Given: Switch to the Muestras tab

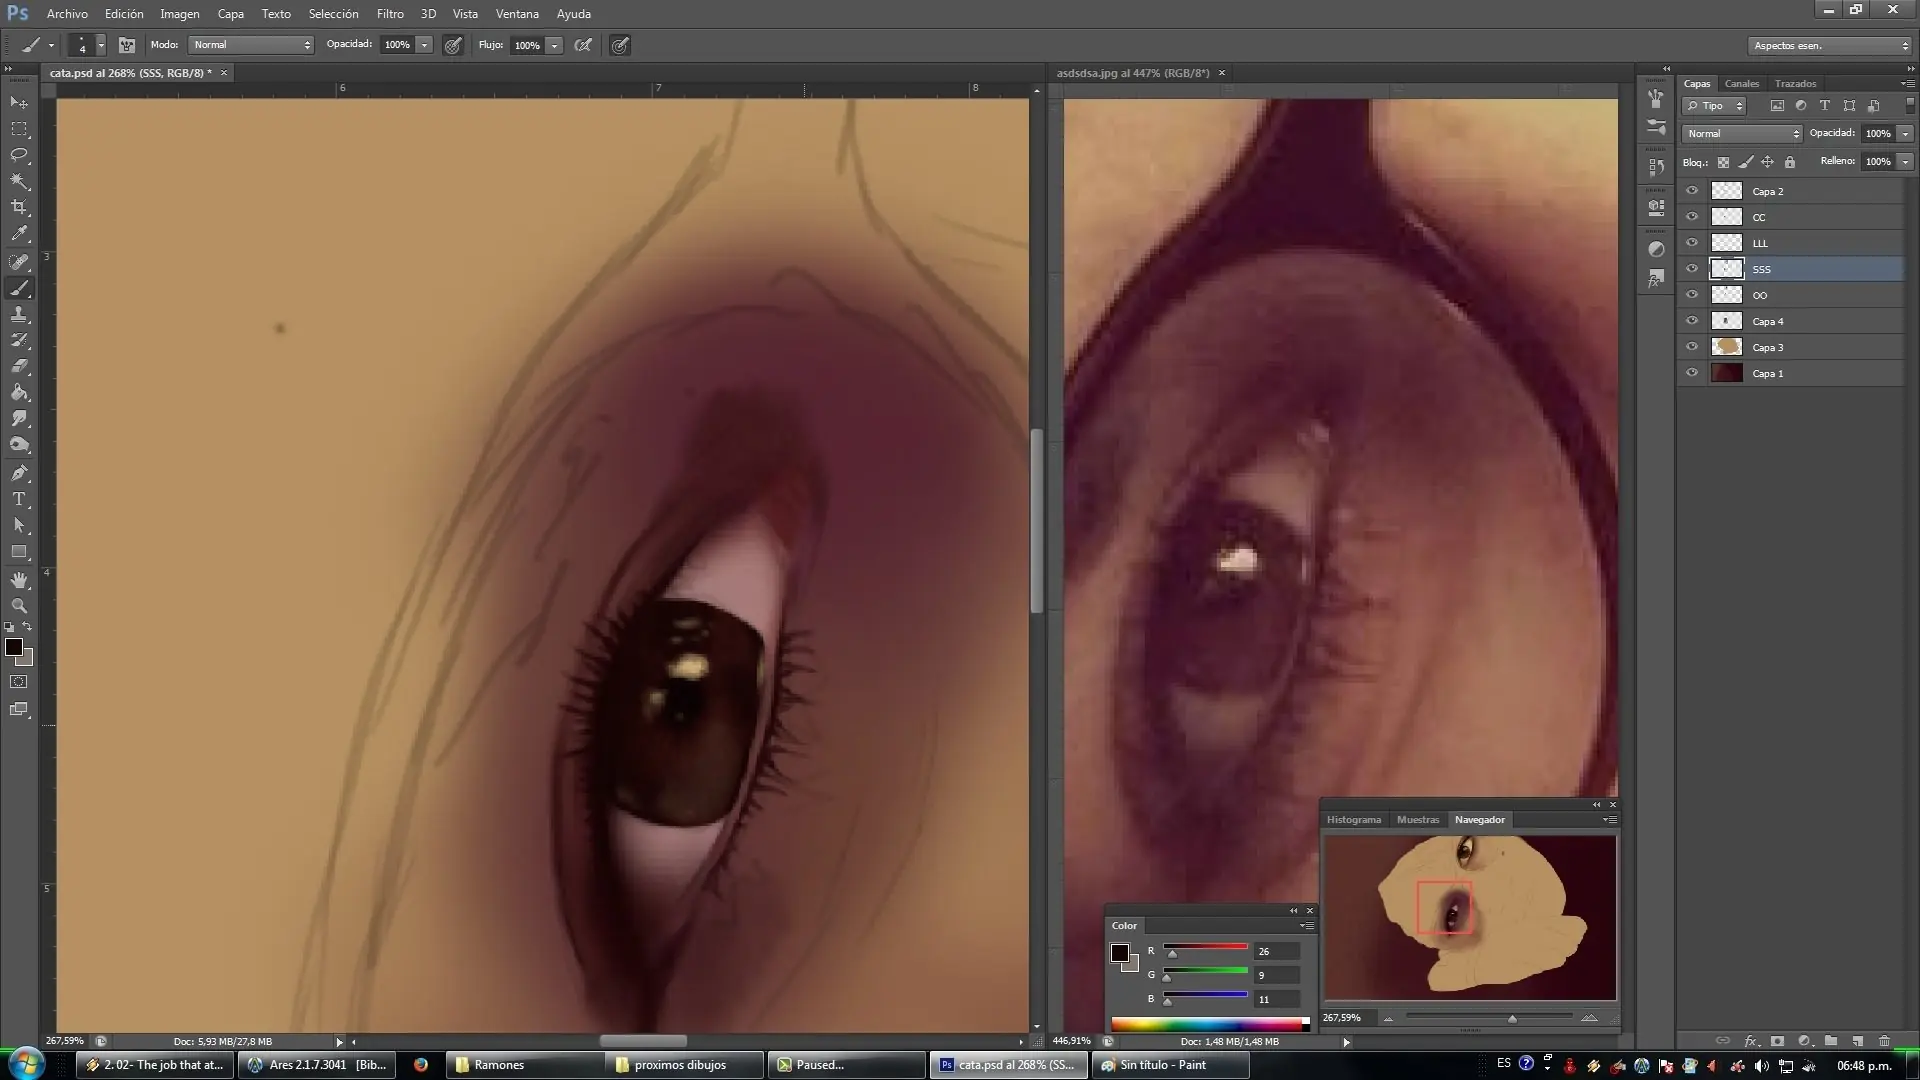Looking at the screenshot, I should click(1417, 820).
